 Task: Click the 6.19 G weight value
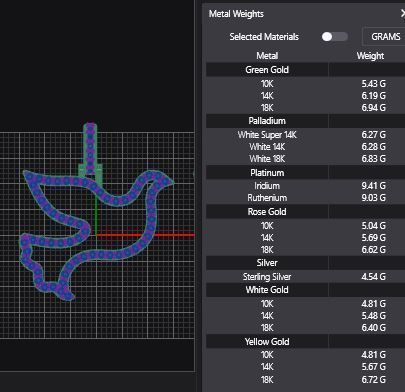374,96
